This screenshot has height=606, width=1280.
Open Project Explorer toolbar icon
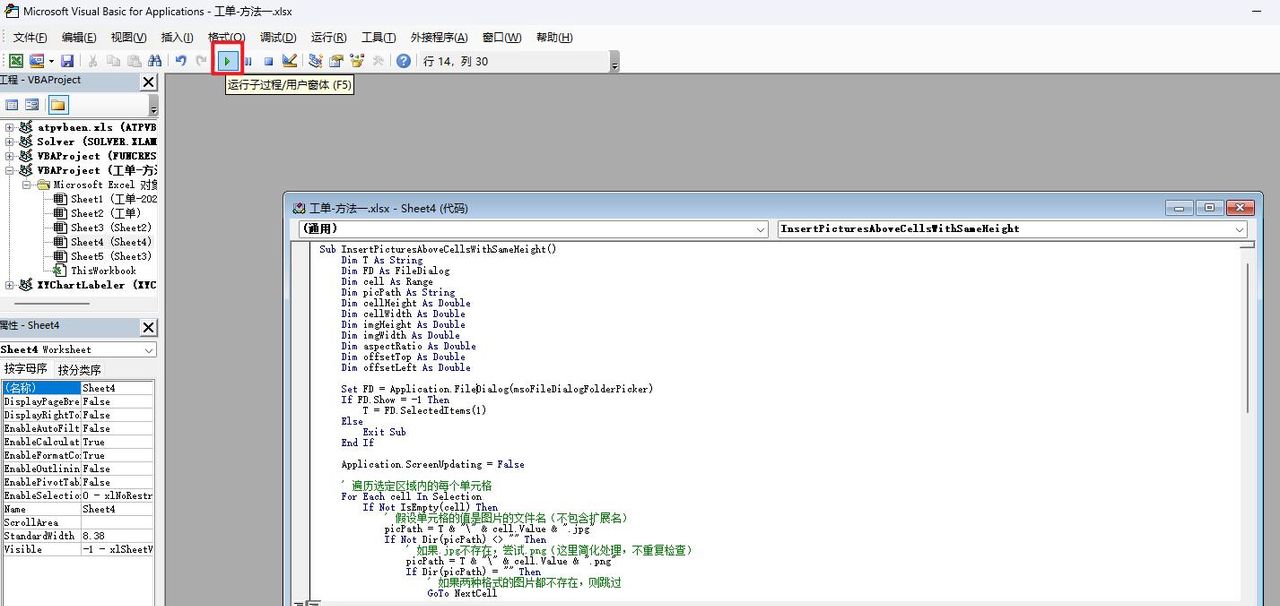(316, 61)
